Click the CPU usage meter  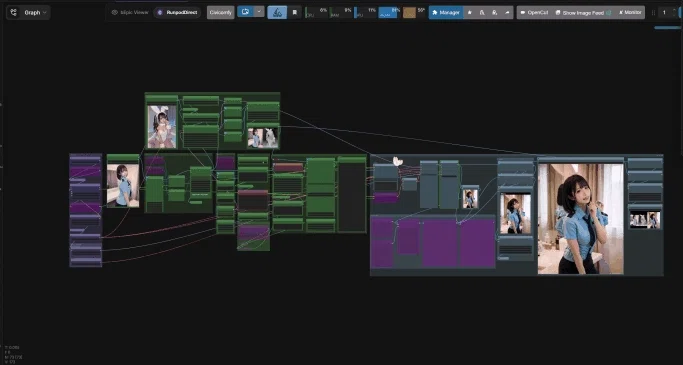click(316, 12)
